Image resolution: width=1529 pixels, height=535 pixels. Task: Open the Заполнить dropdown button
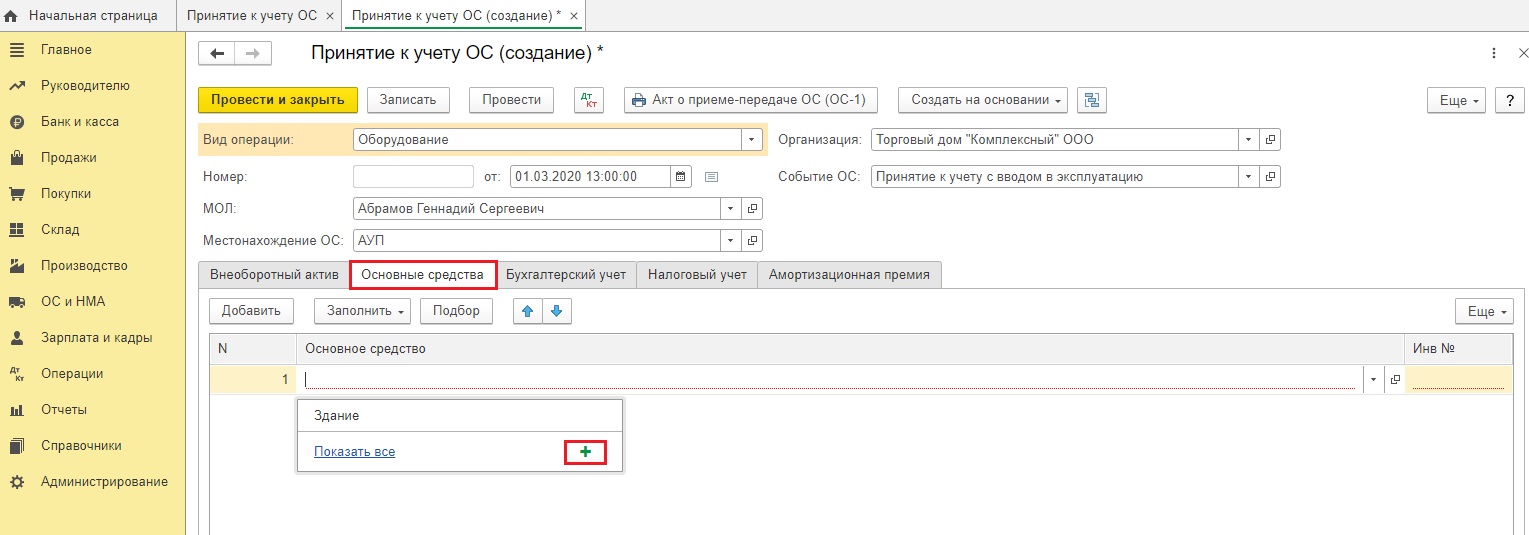click(363, 311)
